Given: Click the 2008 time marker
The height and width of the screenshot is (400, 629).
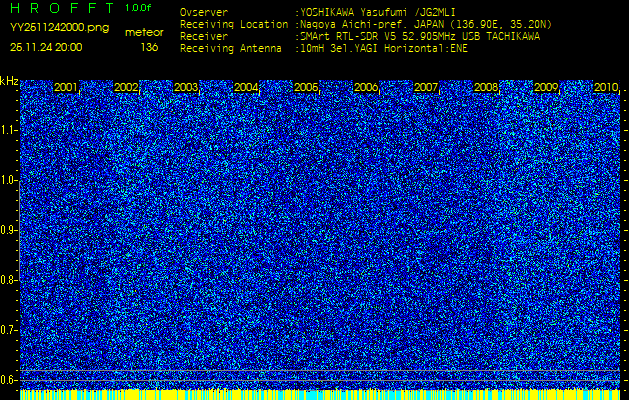Looking at the screenshot, I should pyautogui.click(x=486, y=87).
